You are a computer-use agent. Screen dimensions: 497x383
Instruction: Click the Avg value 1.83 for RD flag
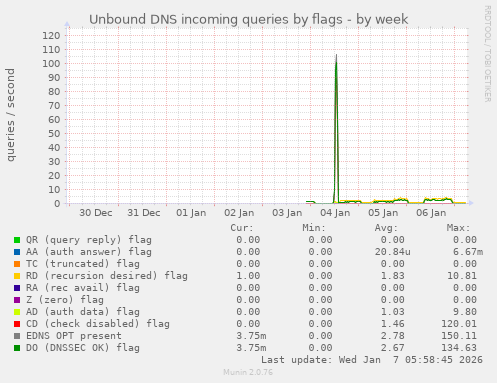393,276
